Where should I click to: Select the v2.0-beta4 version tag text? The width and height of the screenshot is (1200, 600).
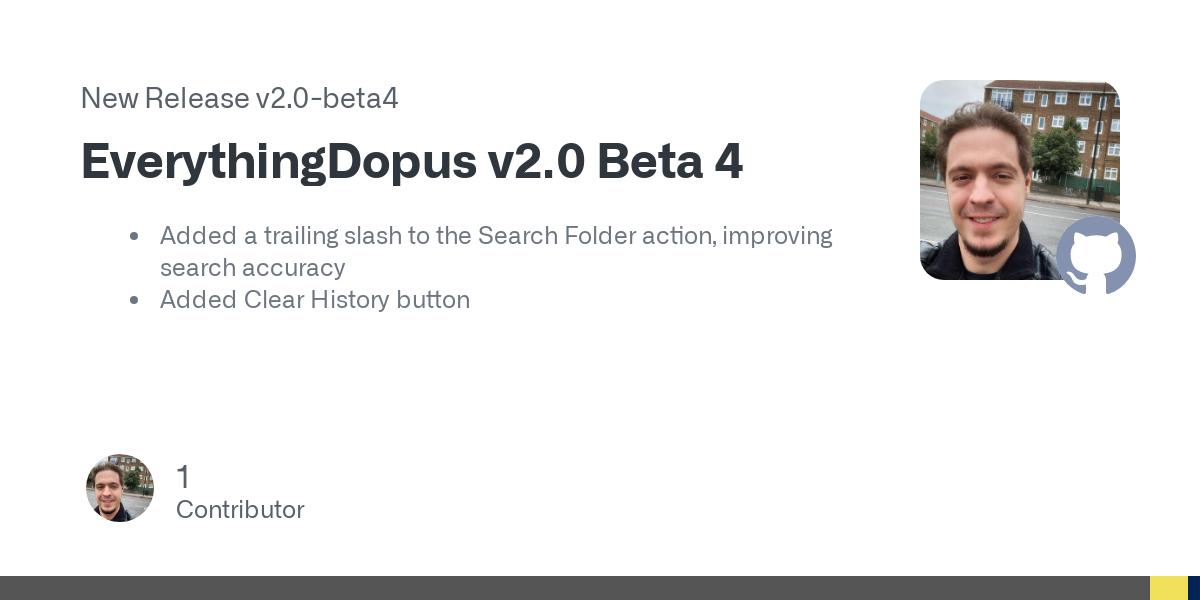click(326, 98)
